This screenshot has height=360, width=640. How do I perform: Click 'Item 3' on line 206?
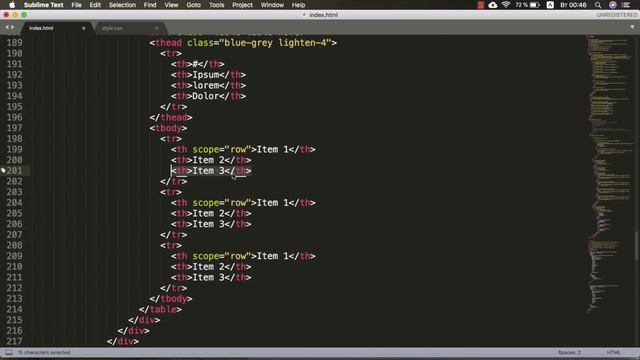tap(208, 224)
